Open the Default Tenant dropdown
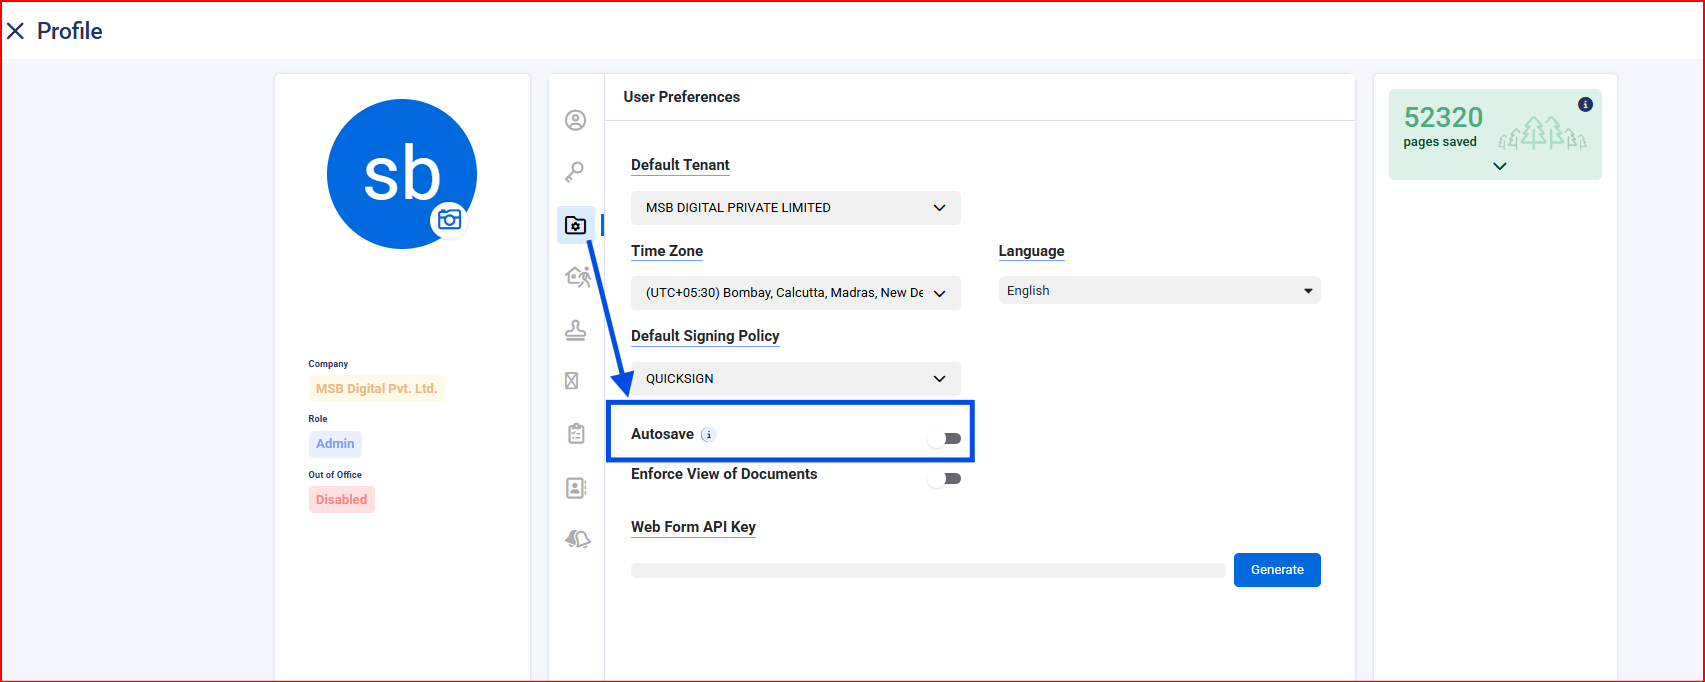Image resolution: width=1705 pixels, height=682 pixels. coord(795,208)
